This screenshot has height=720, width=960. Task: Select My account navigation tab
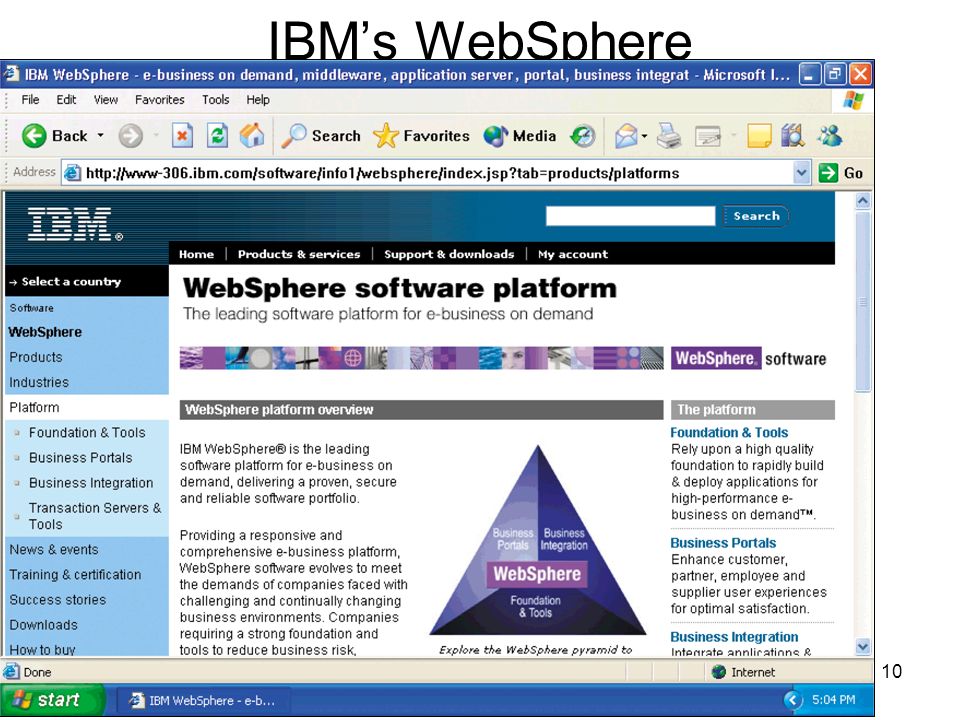coord(572,254)
